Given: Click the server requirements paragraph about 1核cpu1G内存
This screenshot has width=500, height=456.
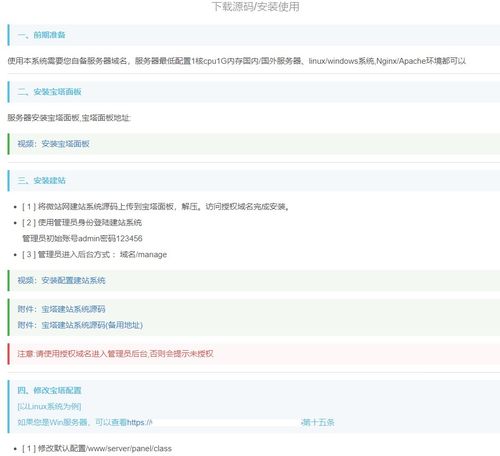Looking at the screenshot, I should click(x=236, y=61).
